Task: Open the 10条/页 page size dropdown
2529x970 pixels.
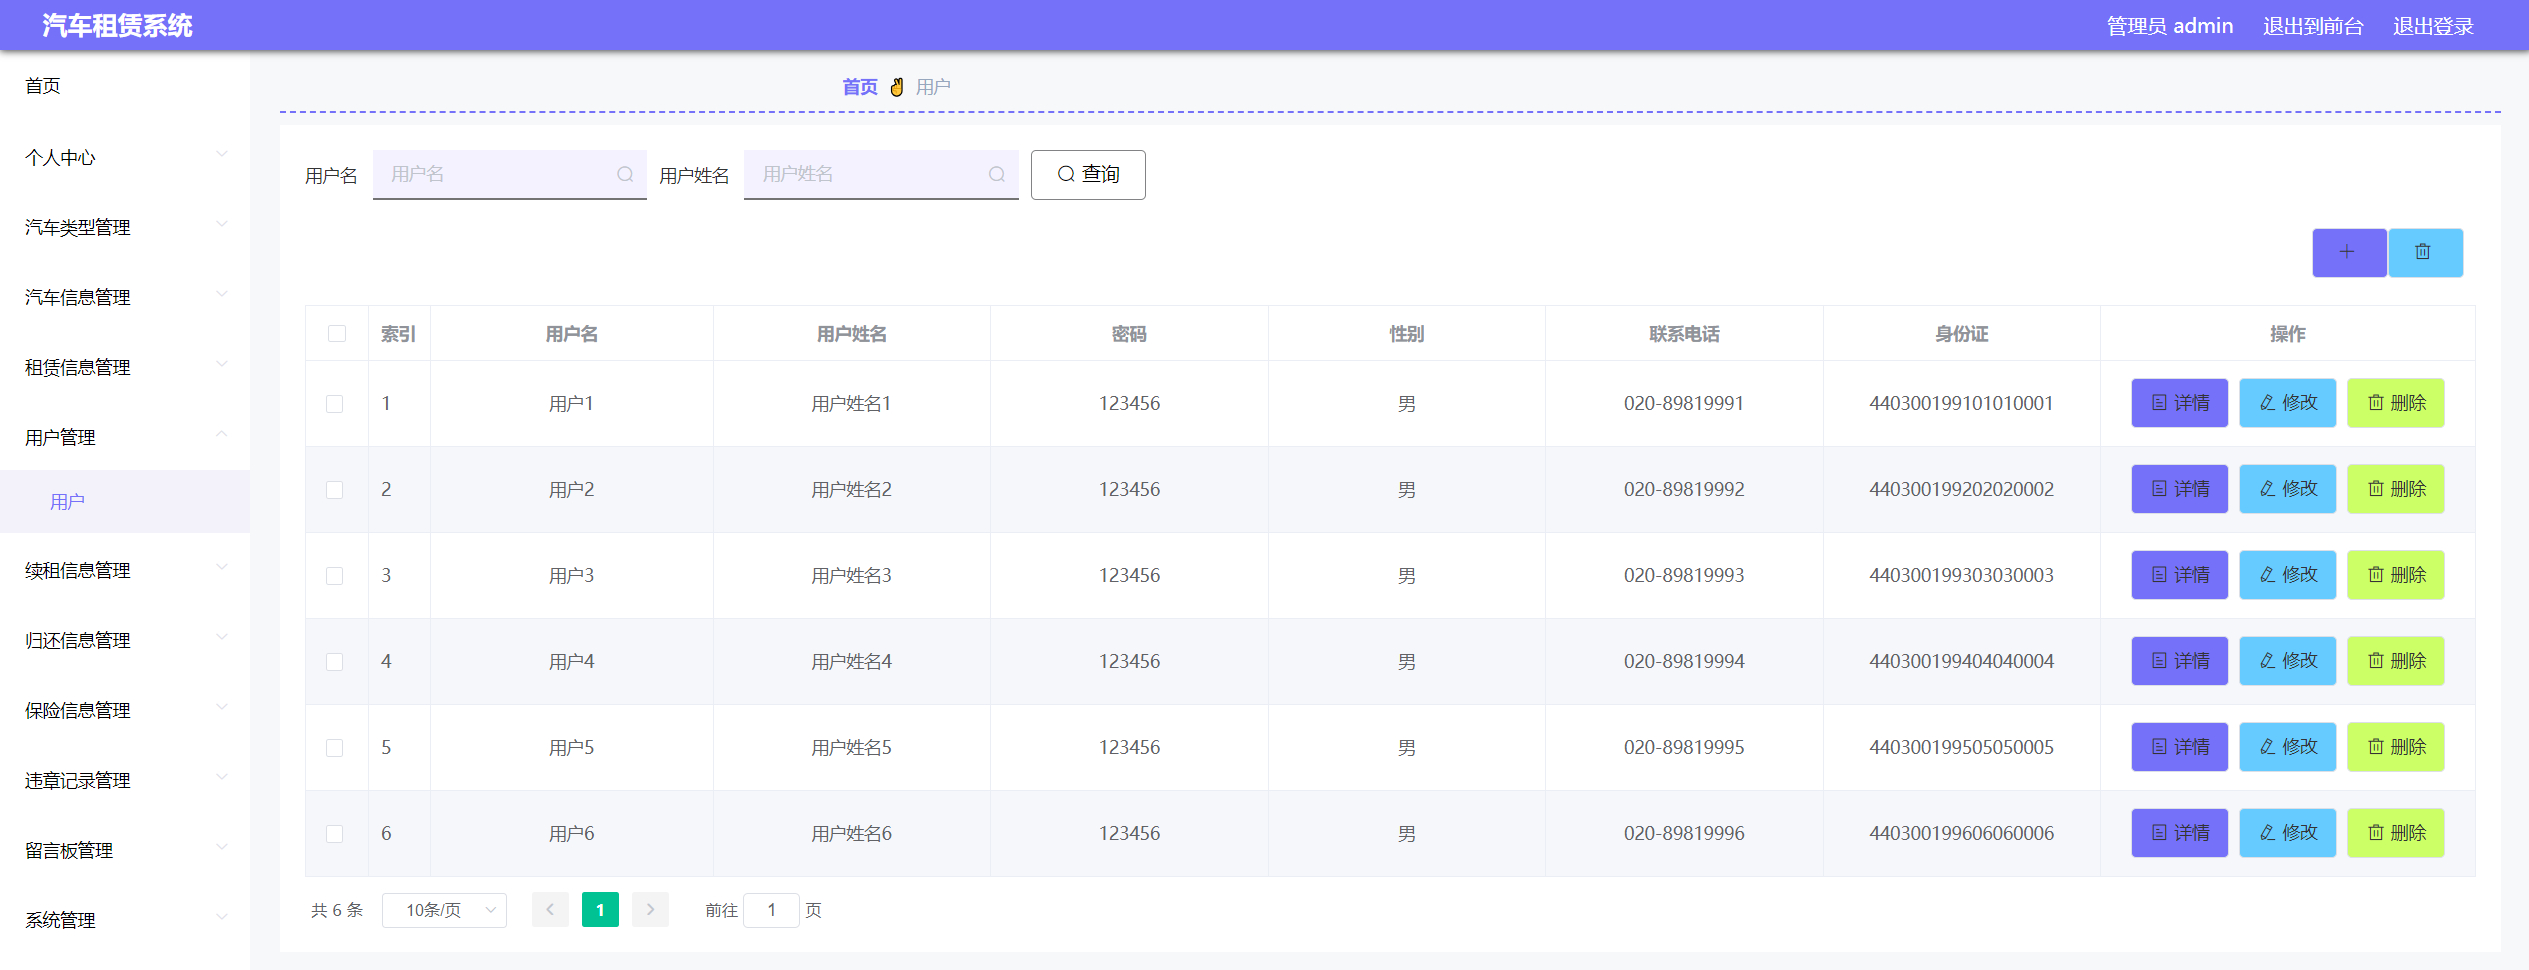Action: coord(444,910)
